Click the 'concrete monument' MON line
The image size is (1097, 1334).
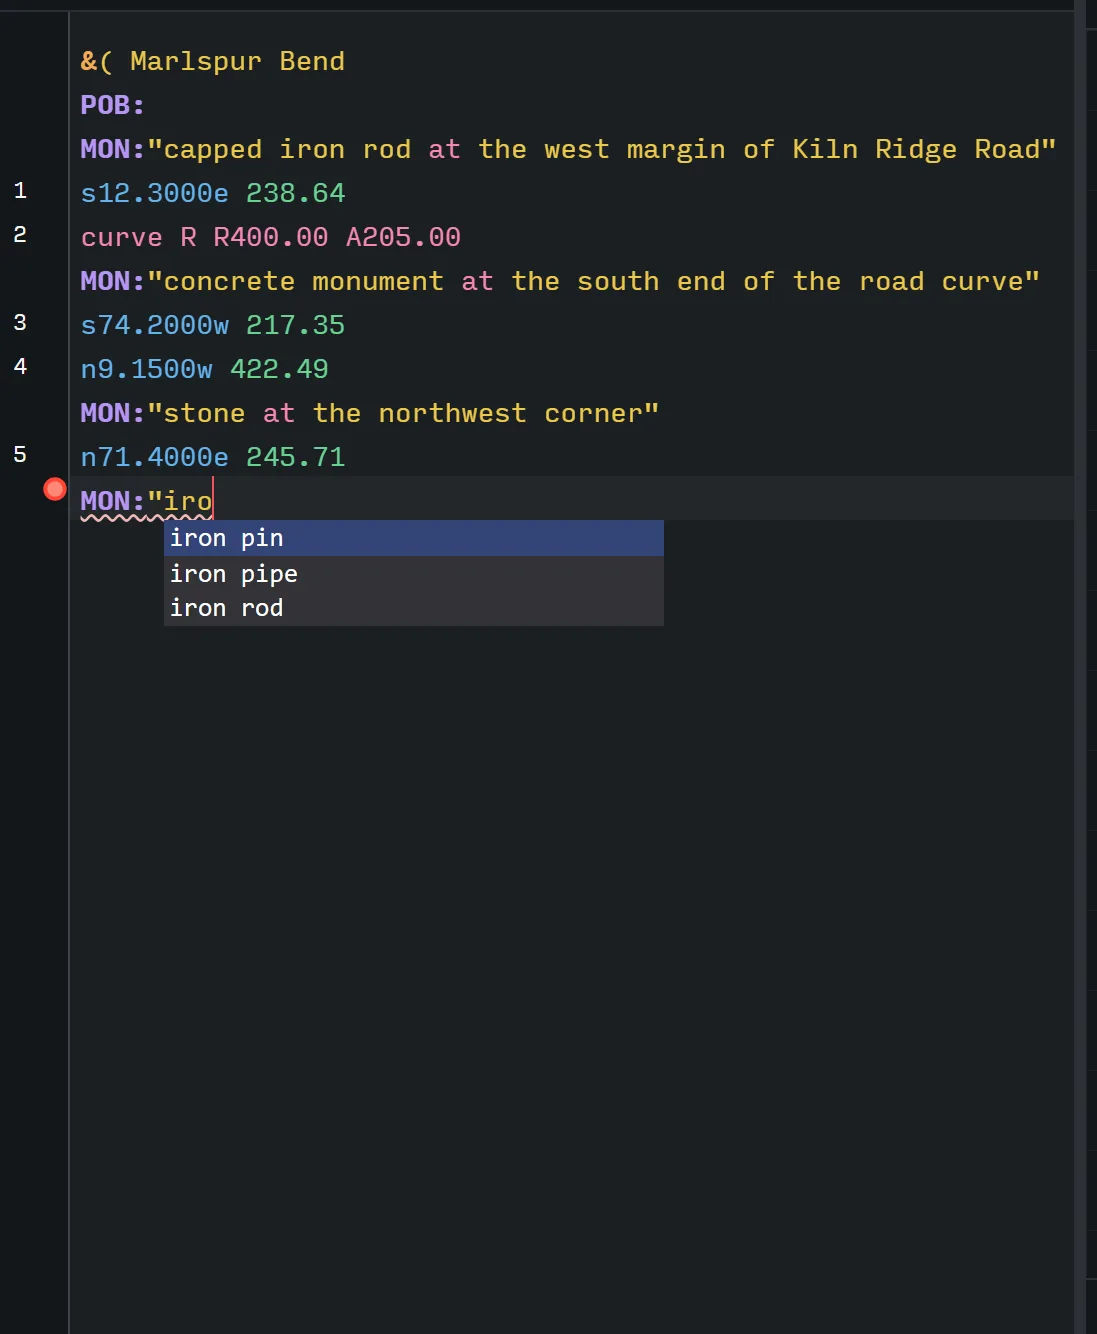[560, 281]
